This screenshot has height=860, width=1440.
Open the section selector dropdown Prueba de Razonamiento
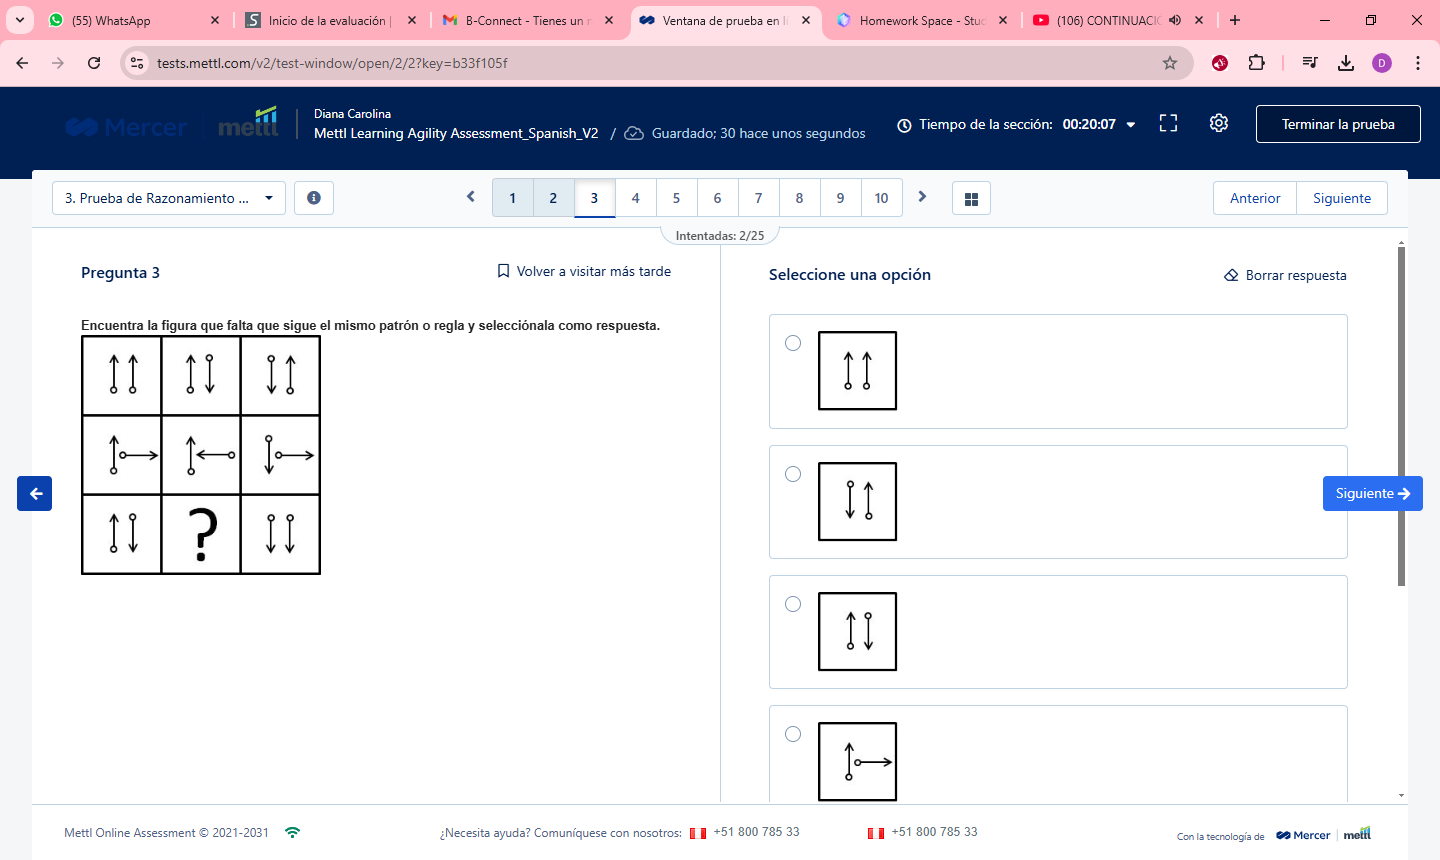[x=169, y=198]
